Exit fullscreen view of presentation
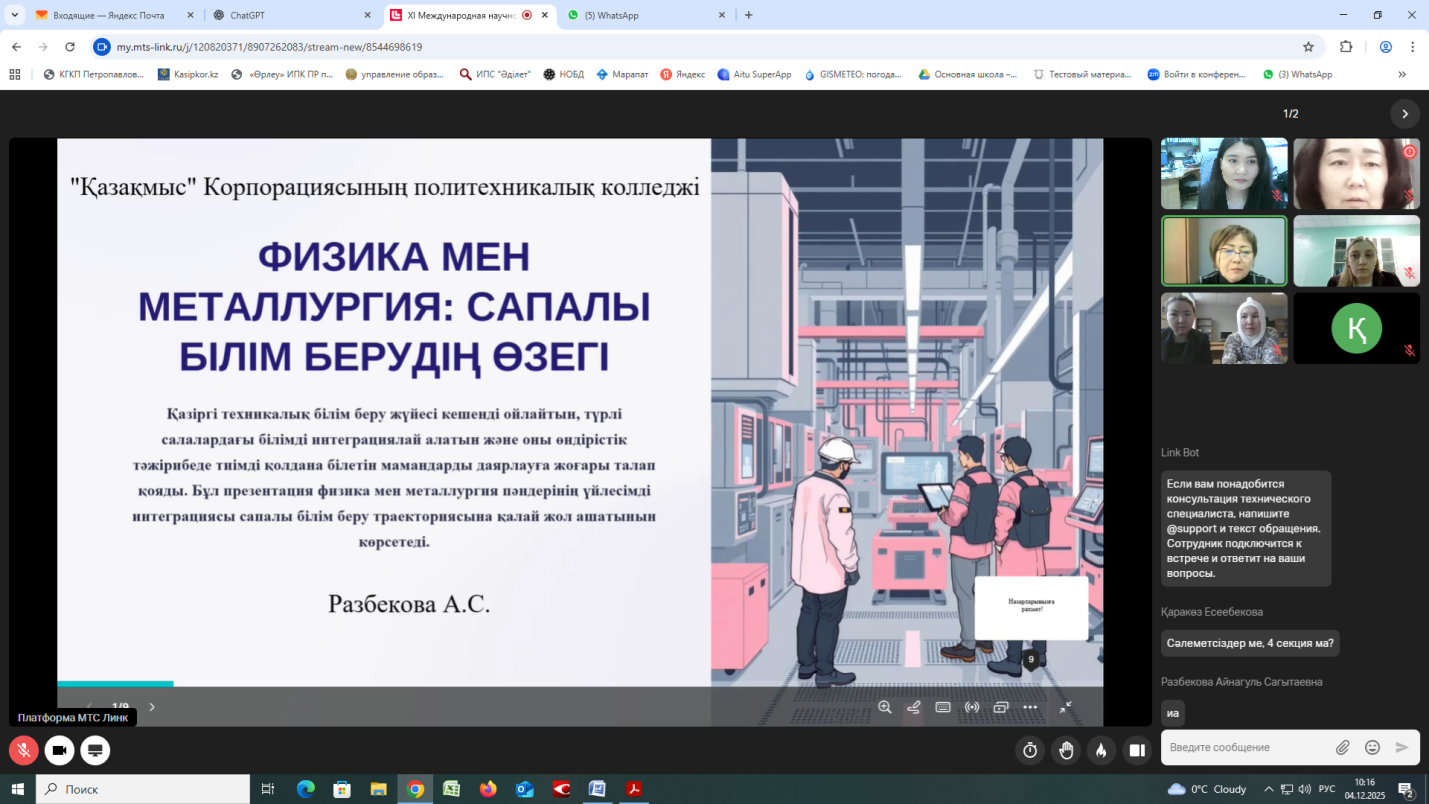The width and height of the screenshot is (1429, 804). (1066, 707)
